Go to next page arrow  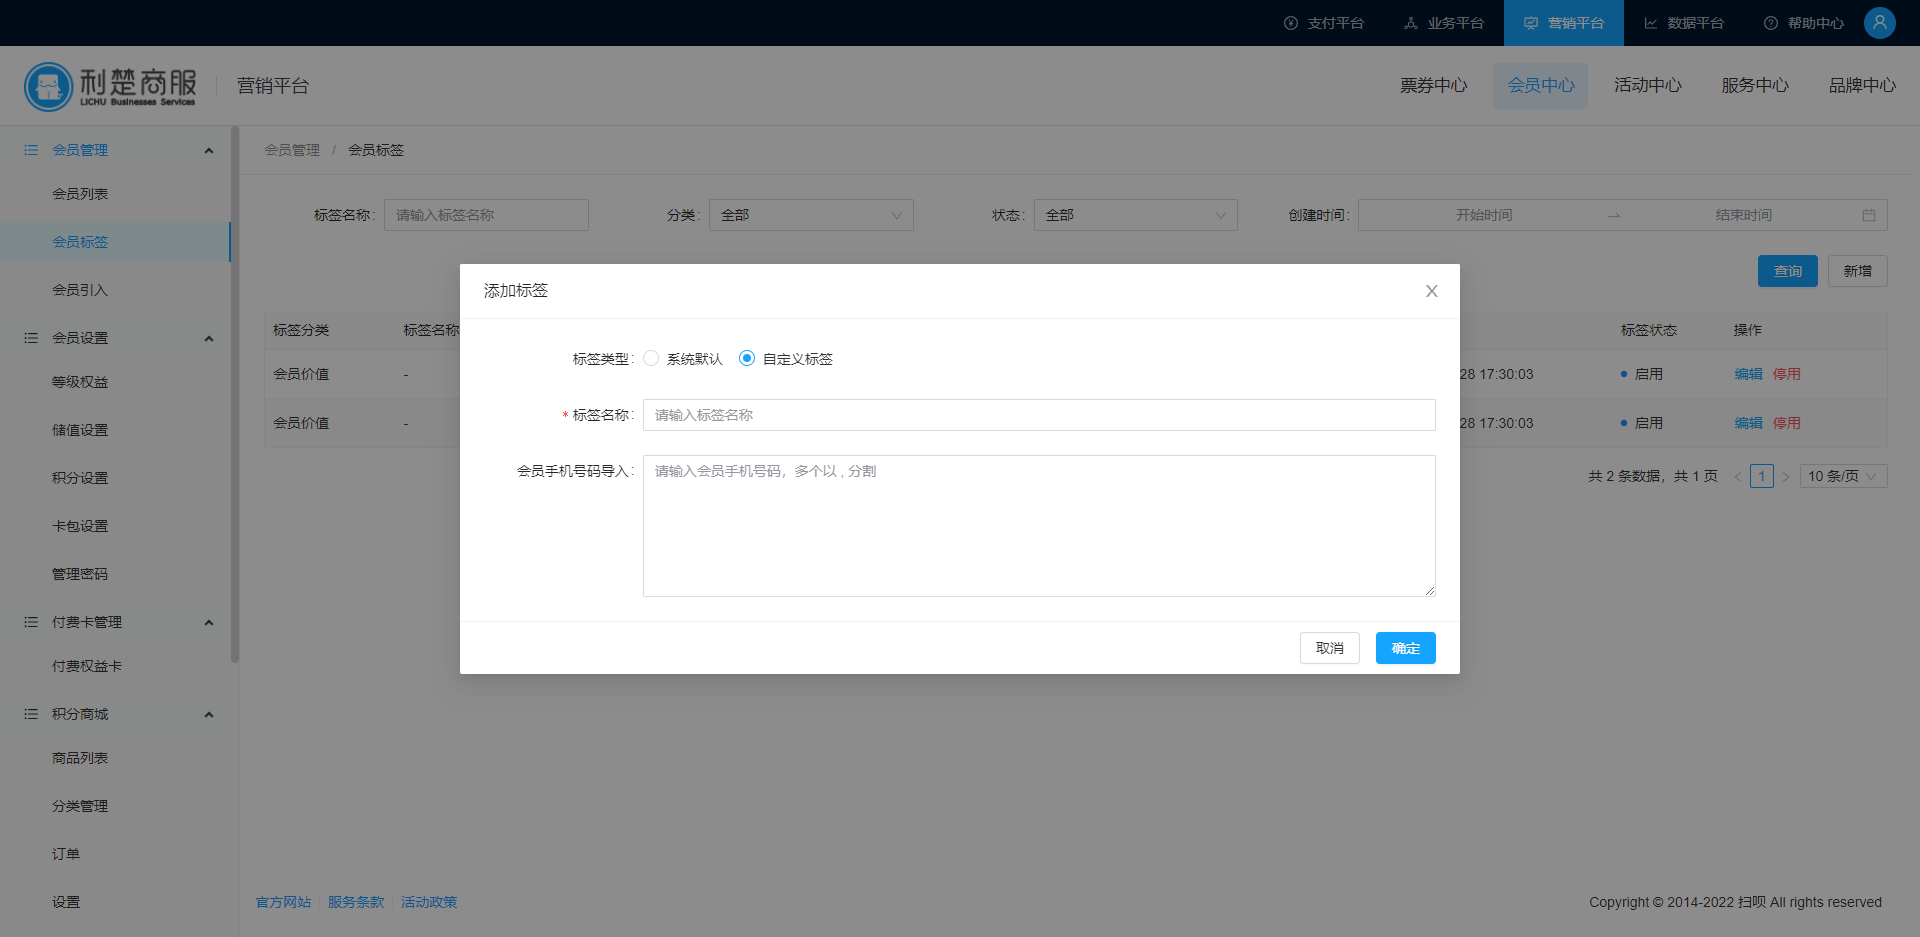(1786, 476)
